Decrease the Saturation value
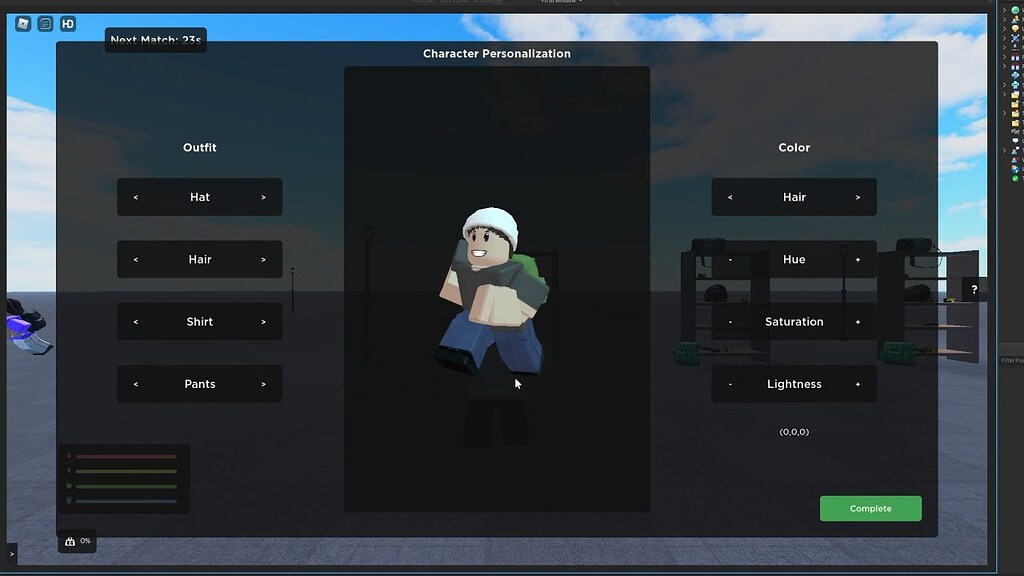This screenshot has height=576, width=1024. coord(730,322)
